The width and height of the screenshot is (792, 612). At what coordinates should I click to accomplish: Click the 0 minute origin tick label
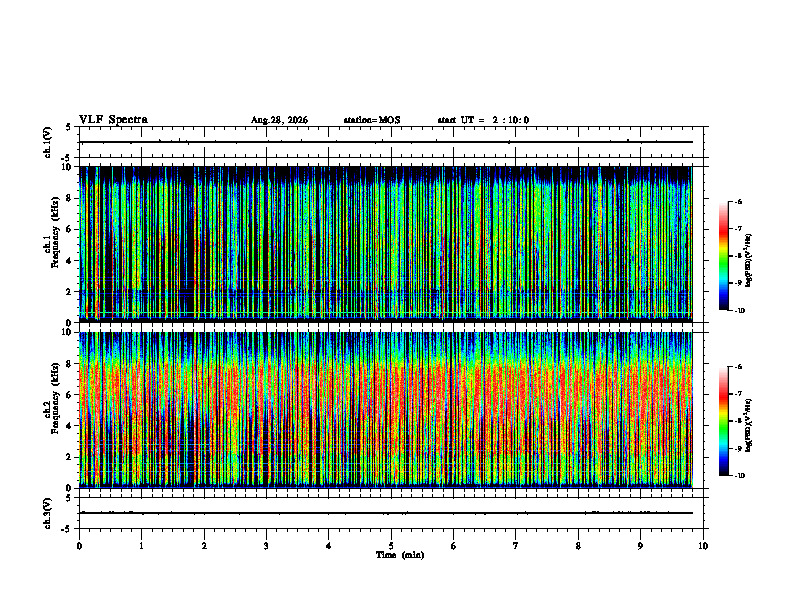click(x=79, y=546)
